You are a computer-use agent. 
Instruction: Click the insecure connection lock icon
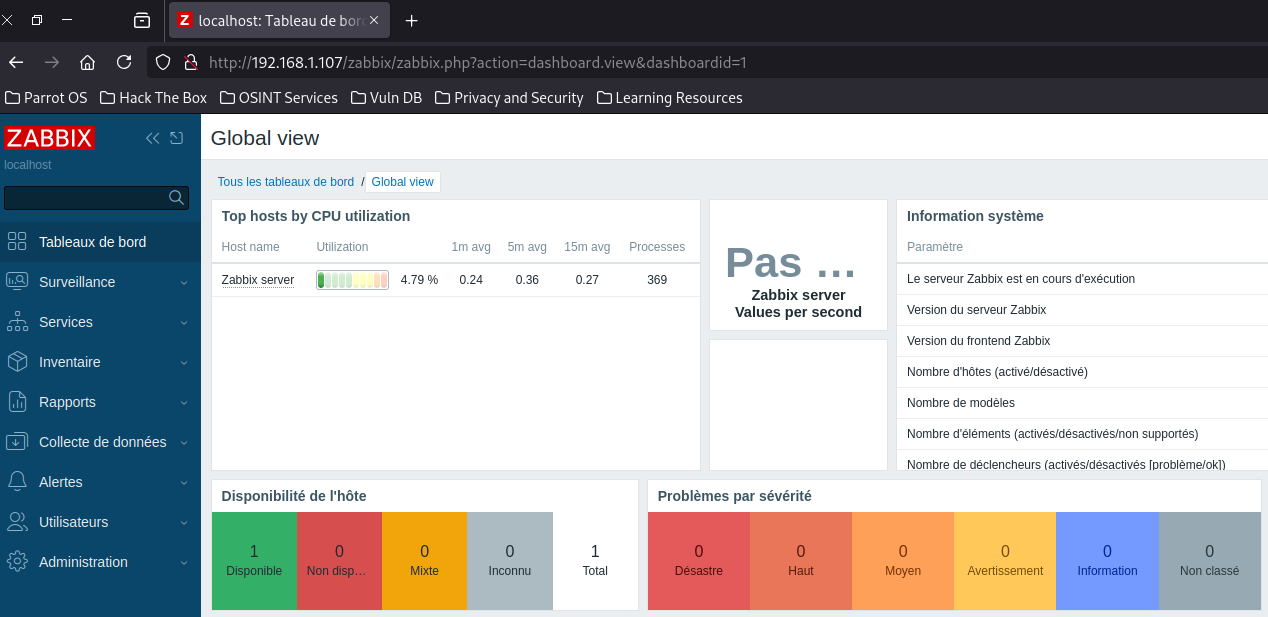coord(191,62)
